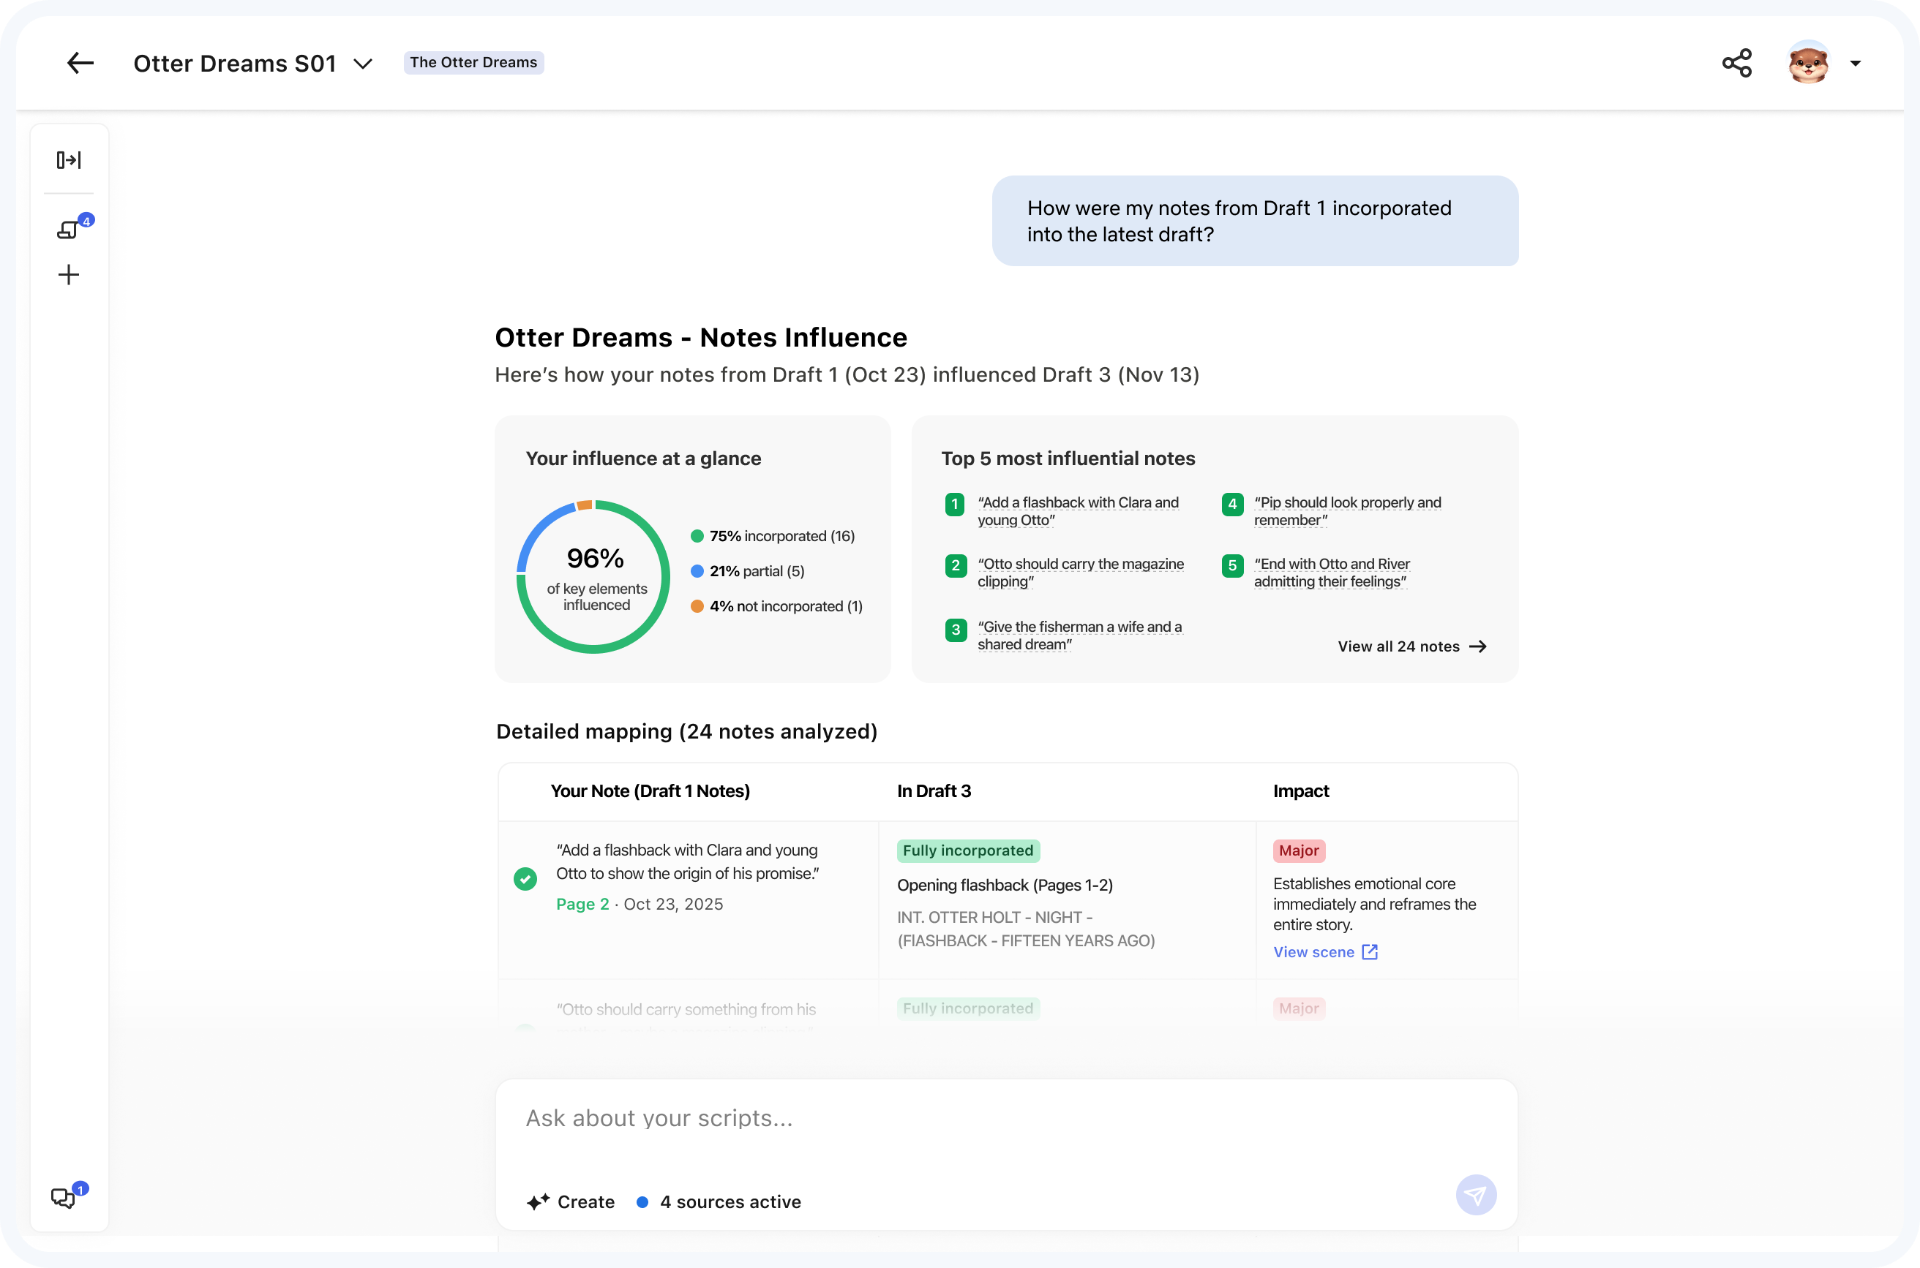Click Opening flashback (Pages 1-2) text
1920x1268 pixels.
[1005, 885]
